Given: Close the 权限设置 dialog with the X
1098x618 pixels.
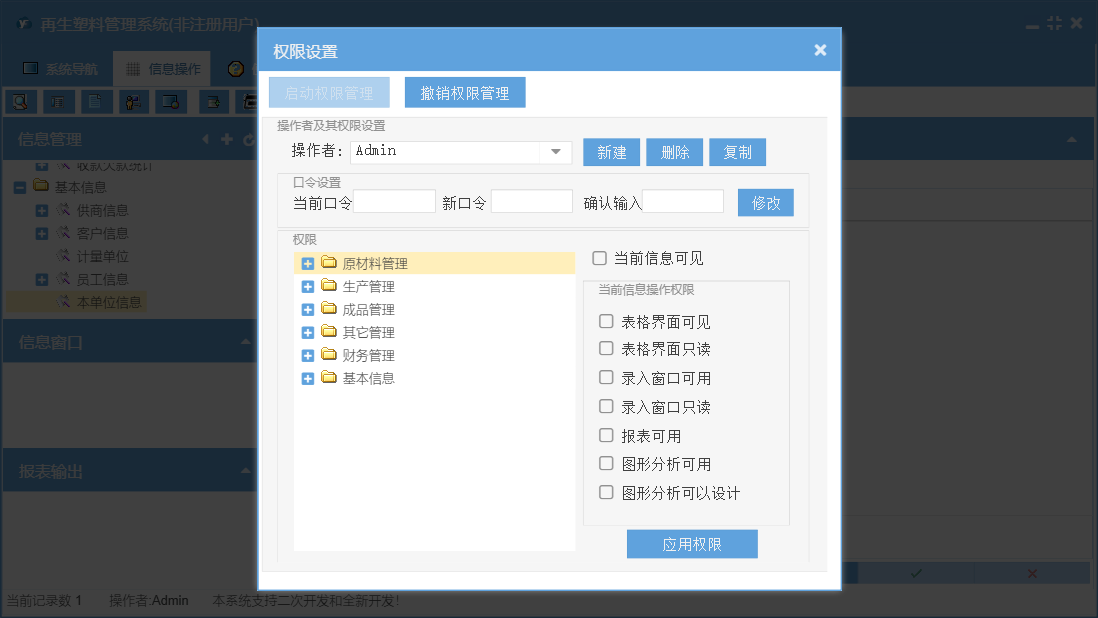Looking at the screenshot, I should tap(820, 50).
